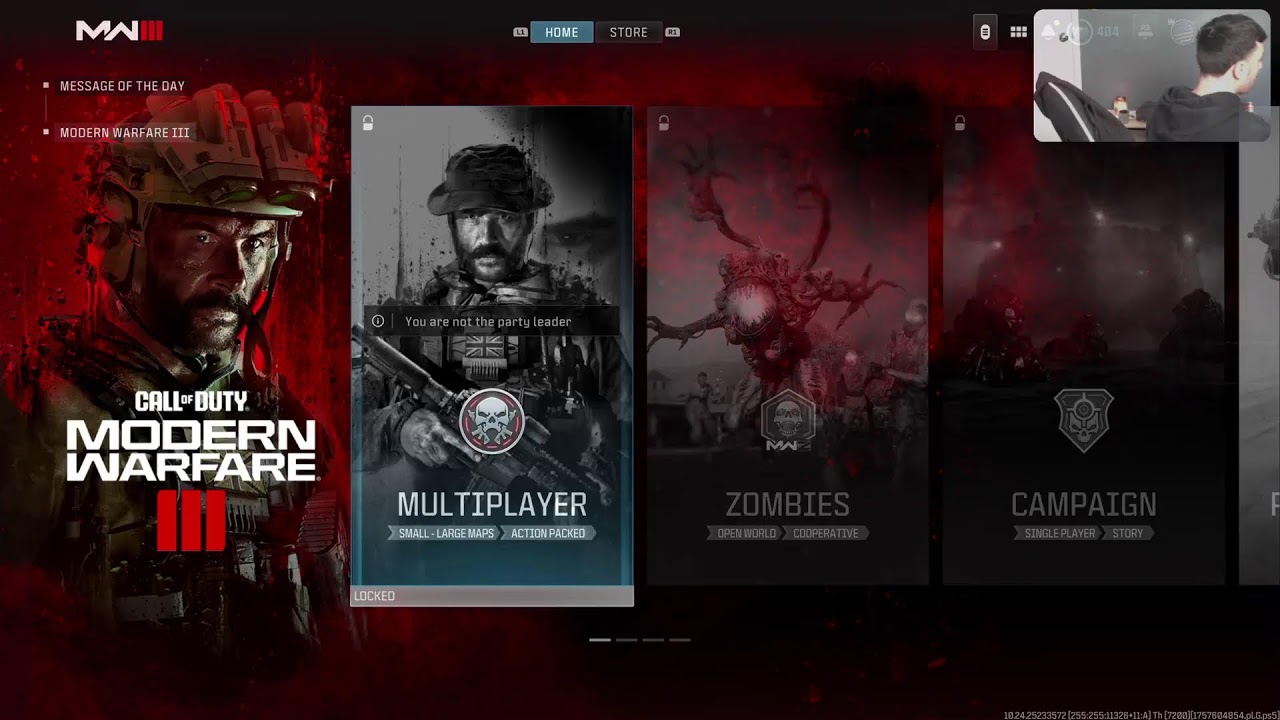Screen dimensions: 1280x720
Task: Open the grid menu icon
Action: tap(1018, 32)
